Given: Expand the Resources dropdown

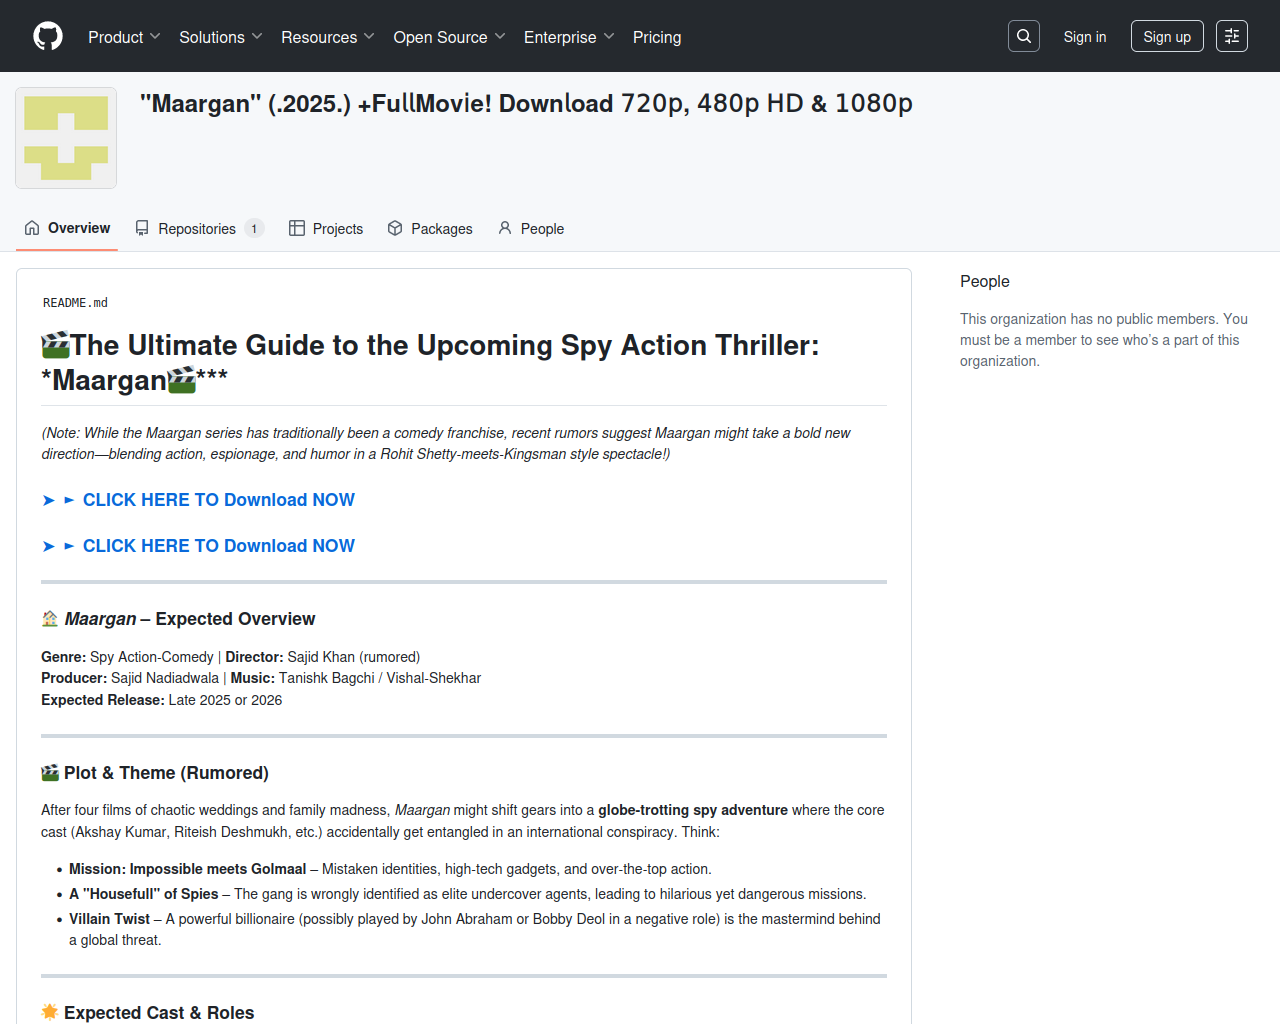Looking at the screenshot, I should pos(328,37).
